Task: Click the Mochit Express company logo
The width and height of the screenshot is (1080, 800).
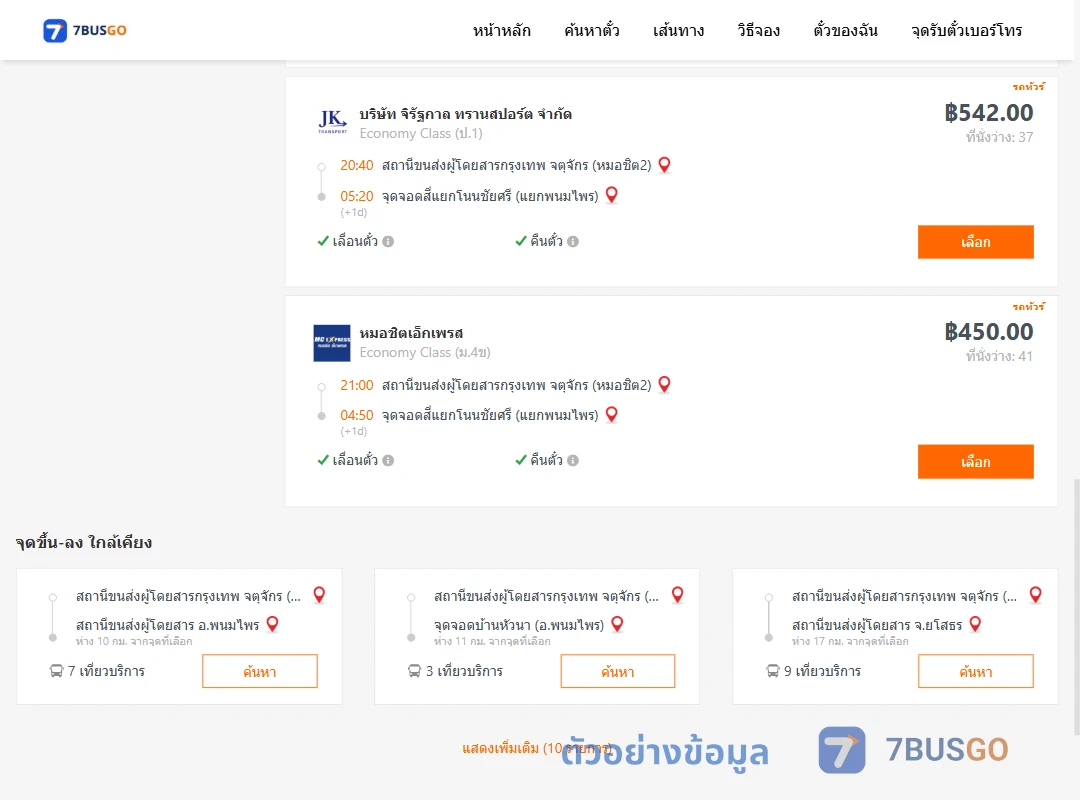Action: (332, 342)
